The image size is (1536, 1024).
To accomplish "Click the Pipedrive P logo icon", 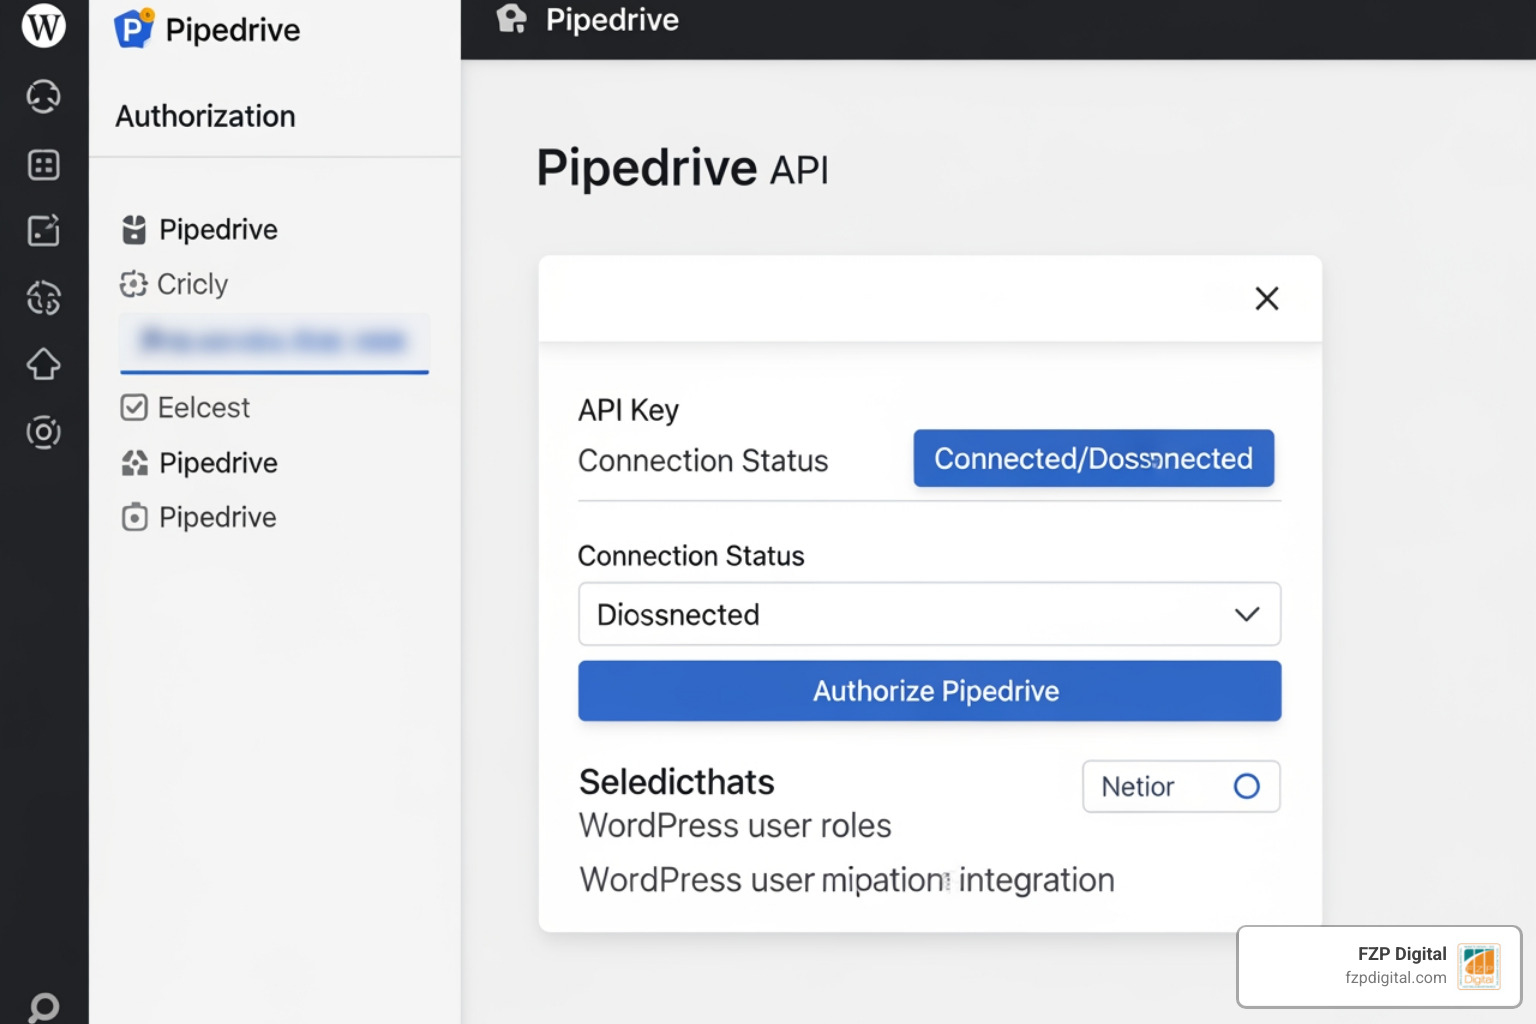I will click(x=134, y=28).
